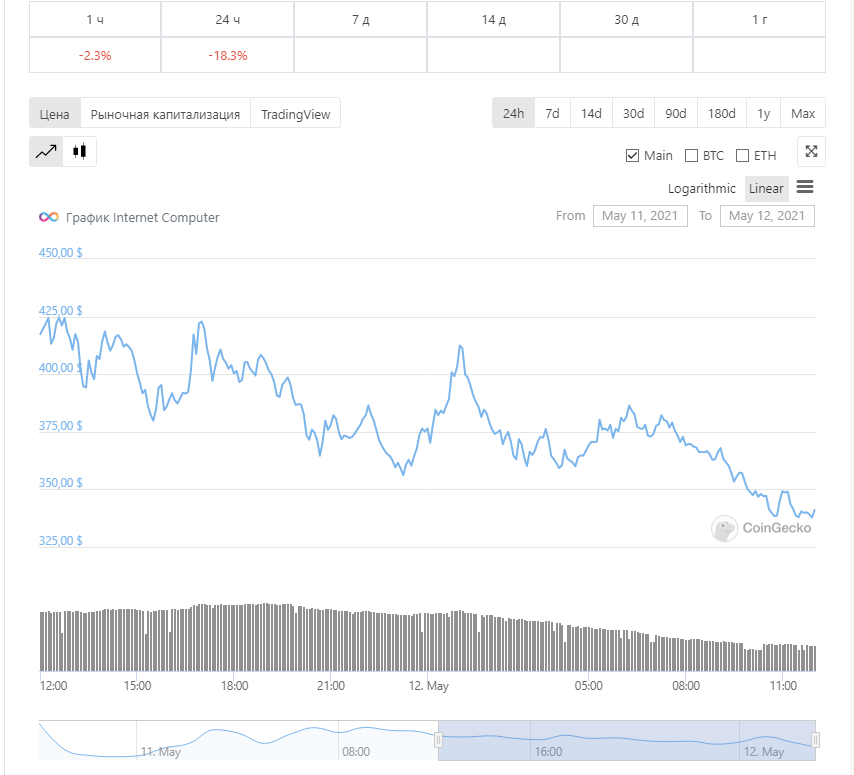Click the shaded navigator selection area
The width and height of the screenshot is (854, 775).
click(x=627, y=740)
